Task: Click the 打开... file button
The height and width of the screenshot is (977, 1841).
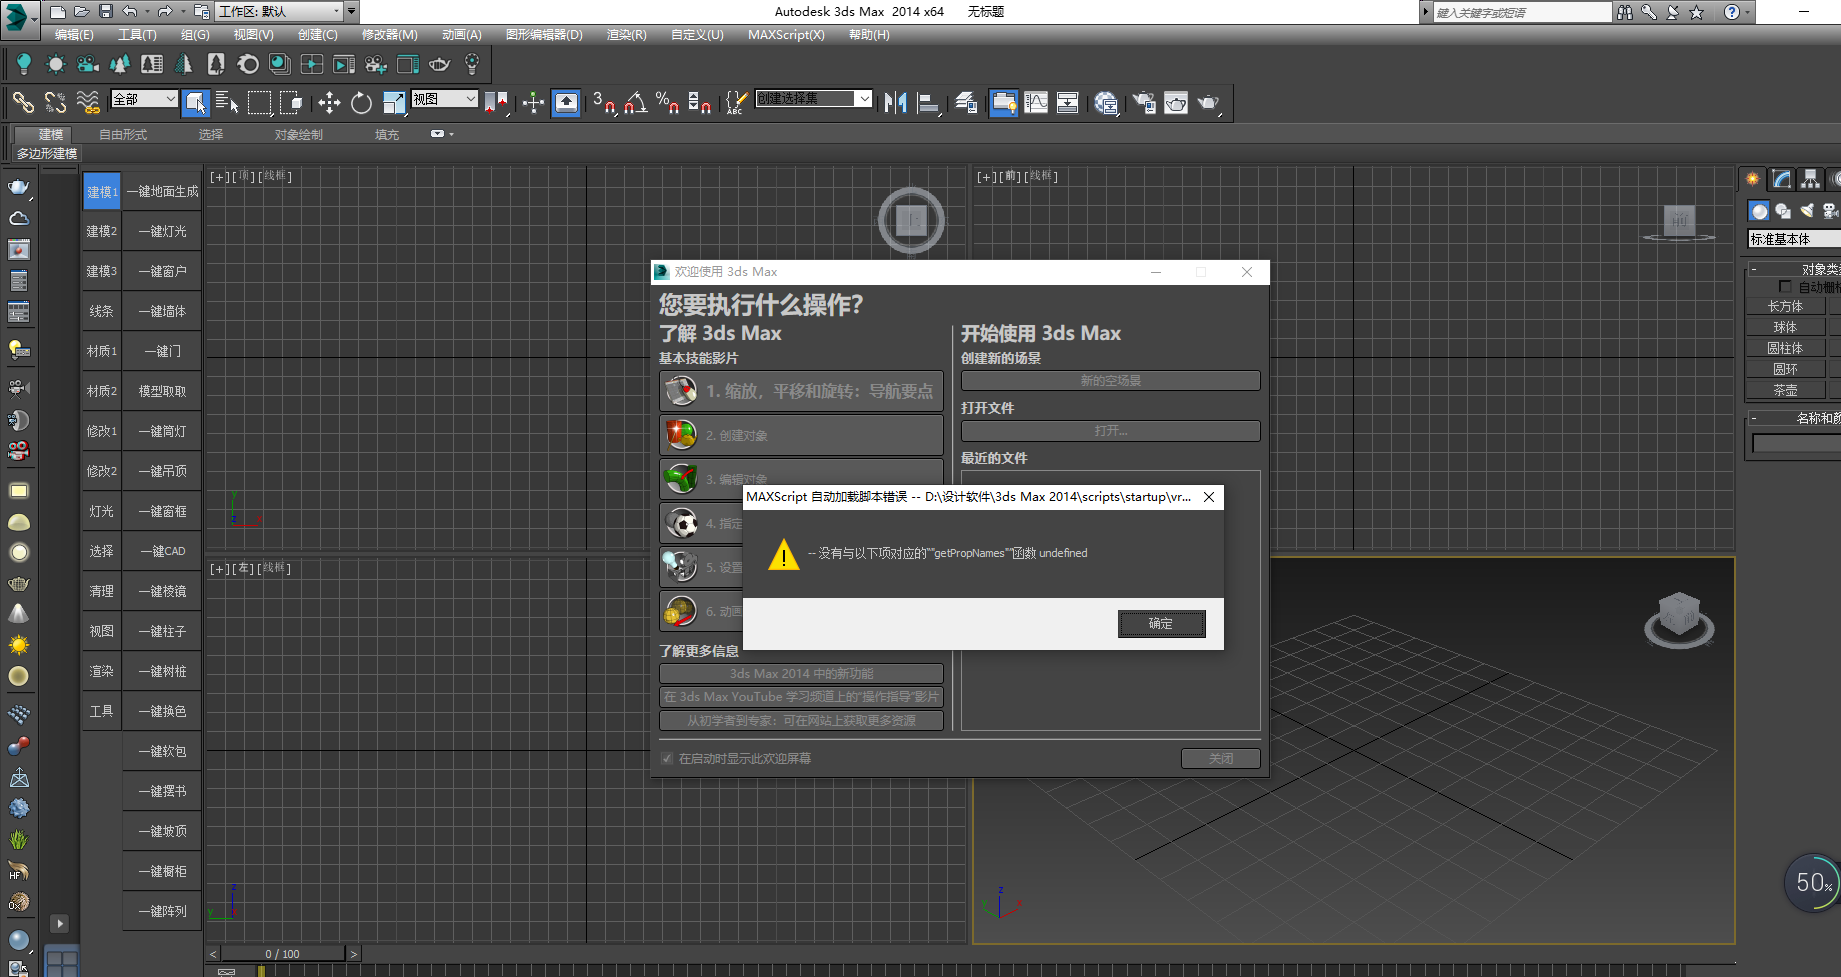Action: (x=1110, y=431)
